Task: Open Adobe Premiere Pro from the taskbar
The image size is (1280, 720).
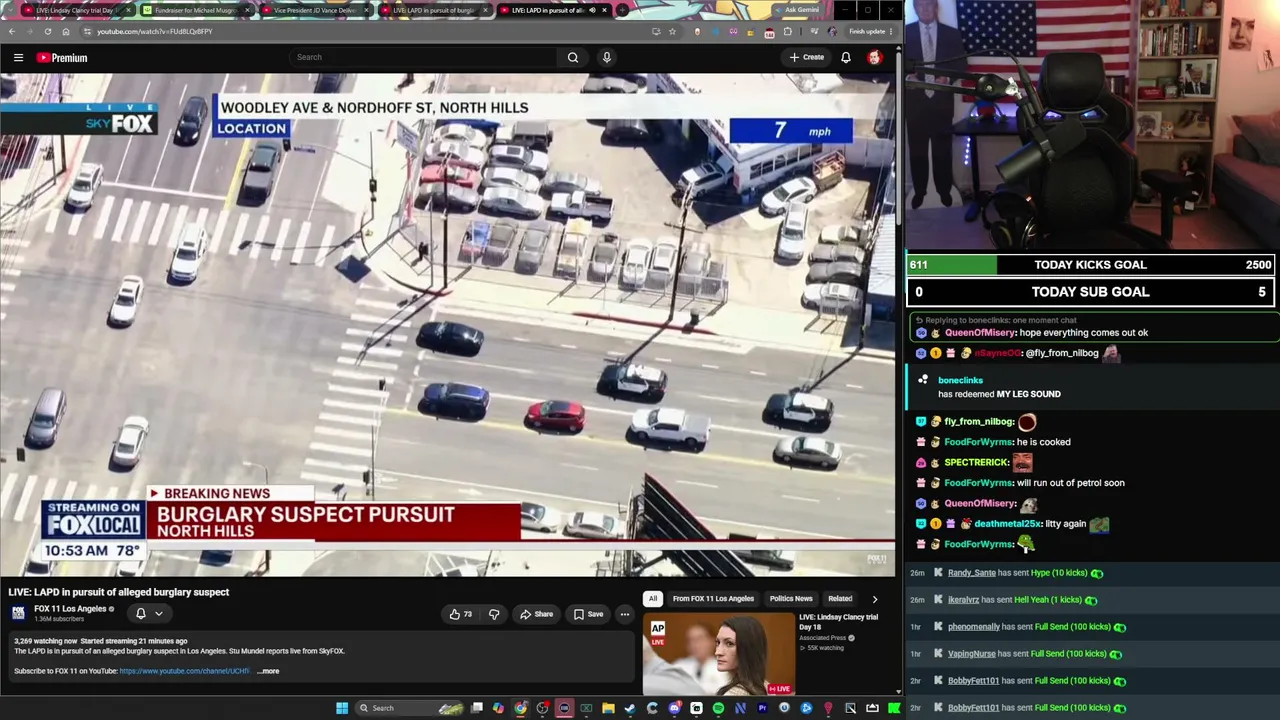Action: pos(762,708)
